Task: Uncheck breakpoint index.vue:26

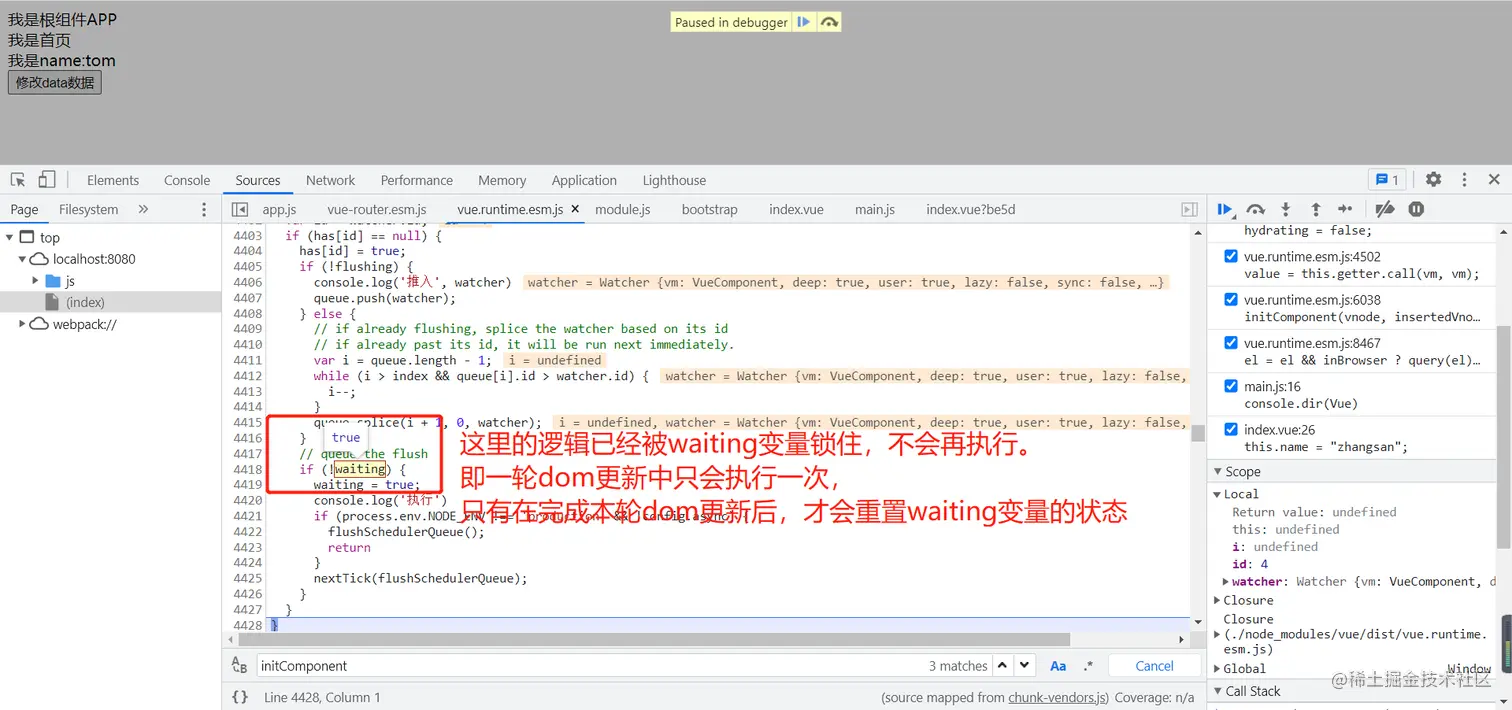Action: click(x=1231, y=430)
